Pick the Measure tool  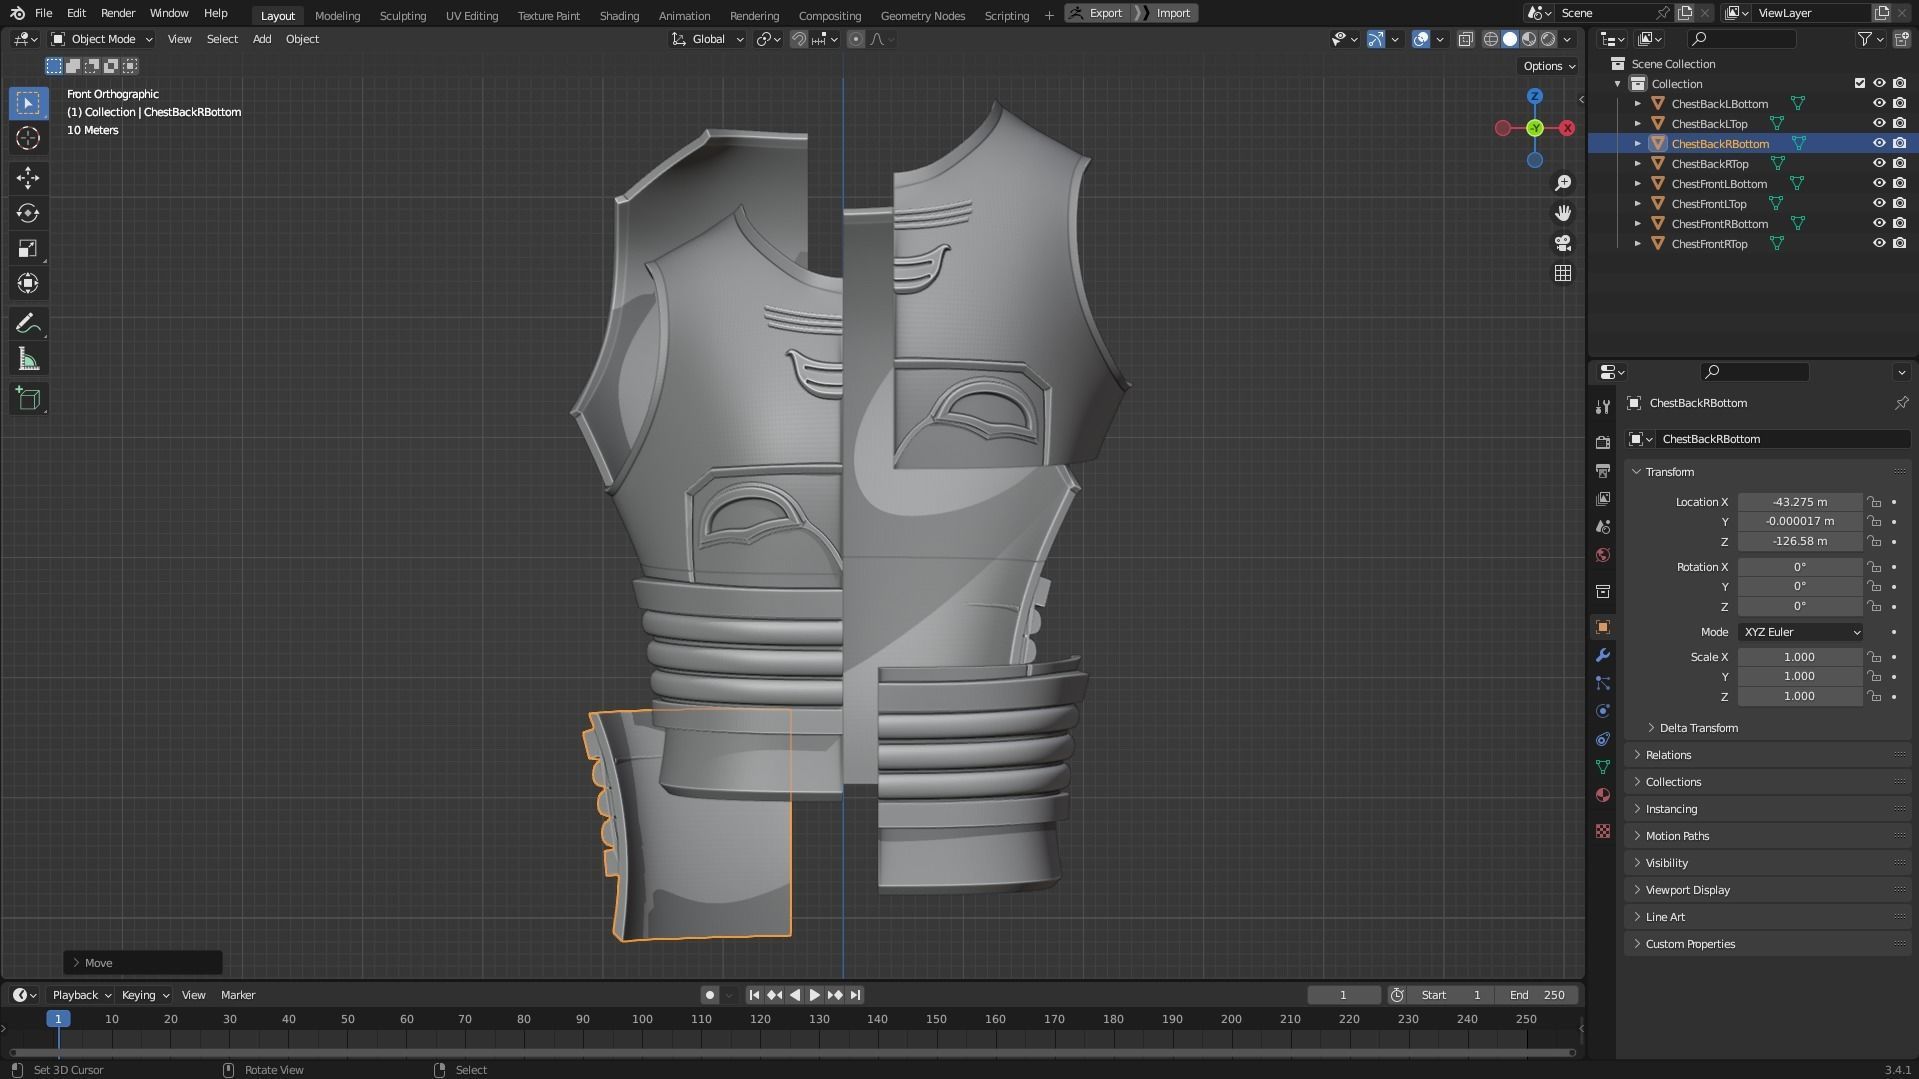click(x=28, y=360)
